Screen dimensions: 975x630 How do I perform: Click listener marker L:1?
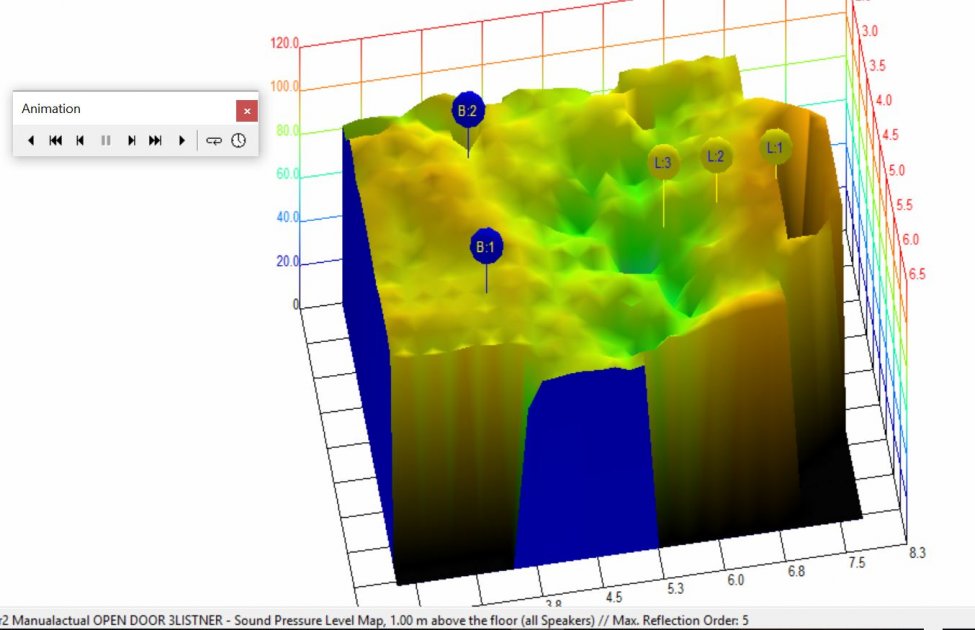775,147
